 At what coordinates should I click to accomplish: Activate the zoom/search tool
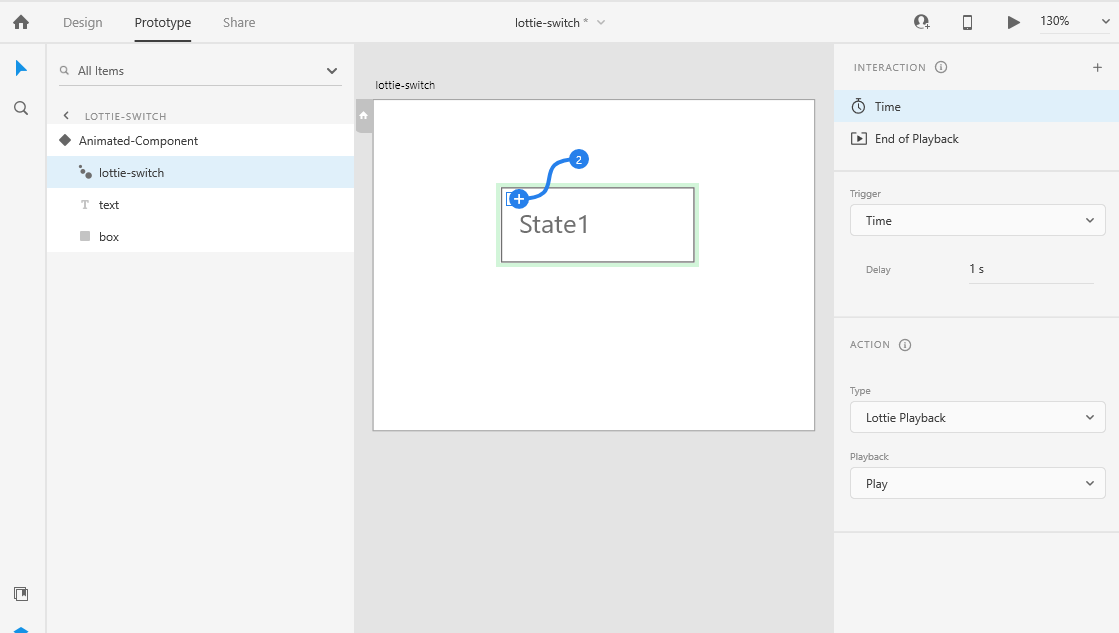21,108
